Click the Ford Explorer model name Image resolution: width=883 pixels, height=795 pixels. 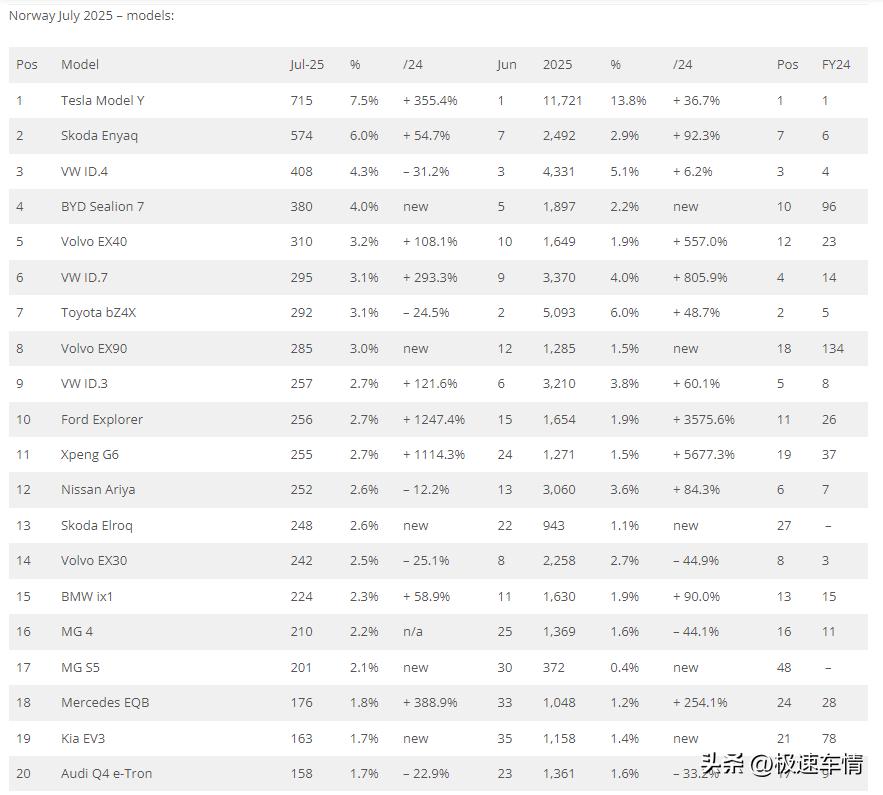pos(102,419)
